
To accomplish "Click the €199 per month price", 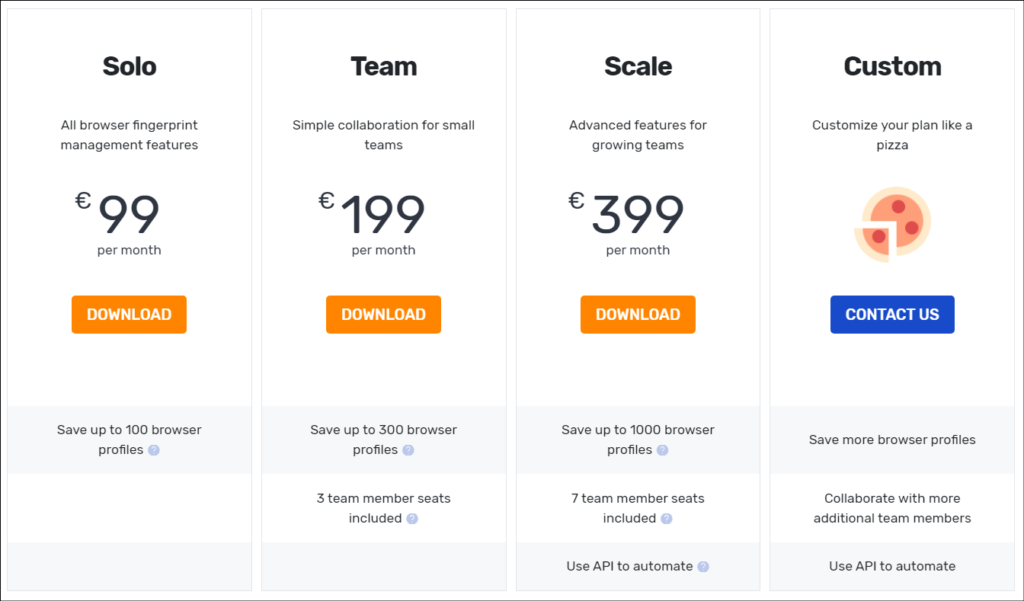I will coord(372,223).
